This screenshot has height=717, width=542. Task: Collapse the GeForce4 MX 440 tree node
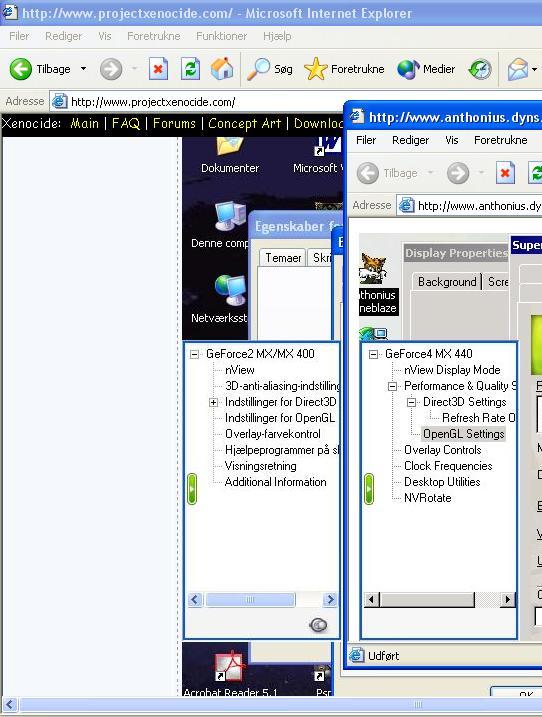374,354
